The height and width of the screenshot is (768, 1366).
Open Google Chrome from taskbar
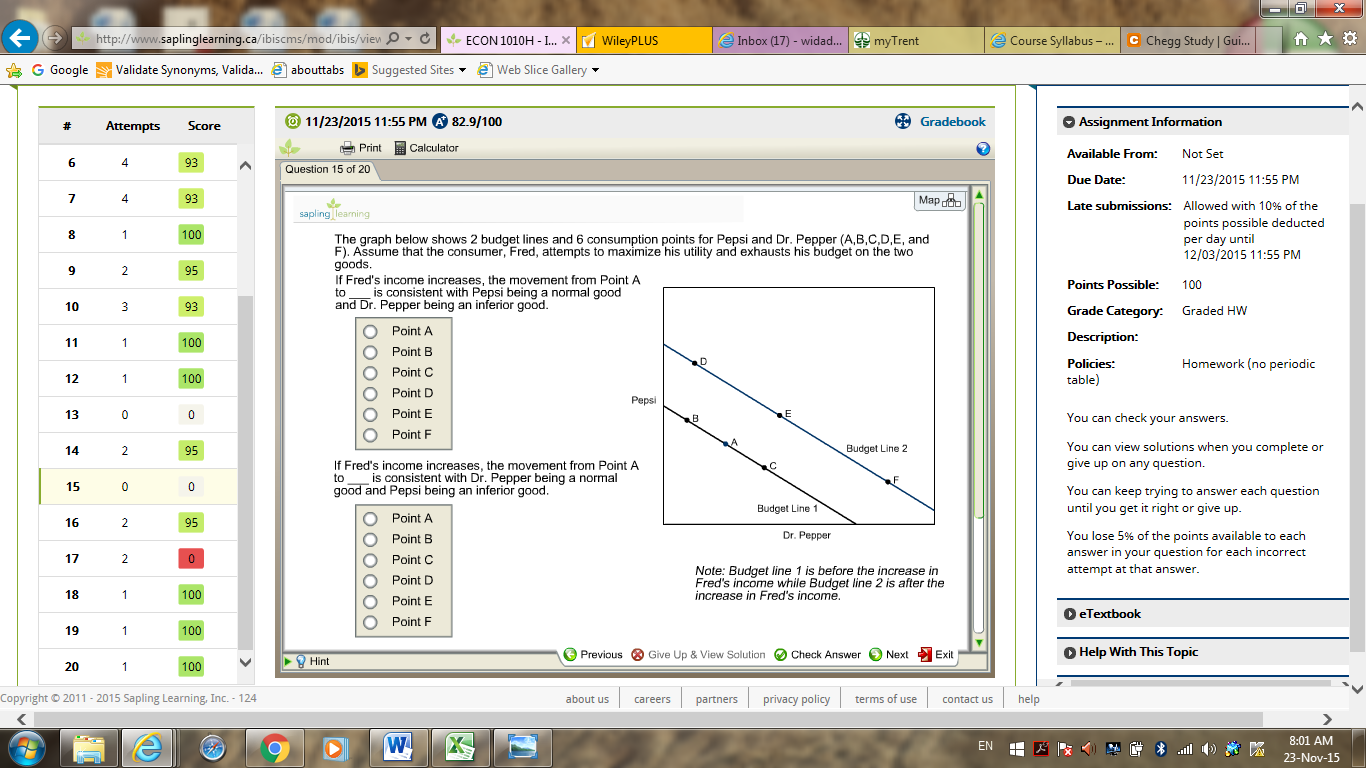(x=275, y=747)
